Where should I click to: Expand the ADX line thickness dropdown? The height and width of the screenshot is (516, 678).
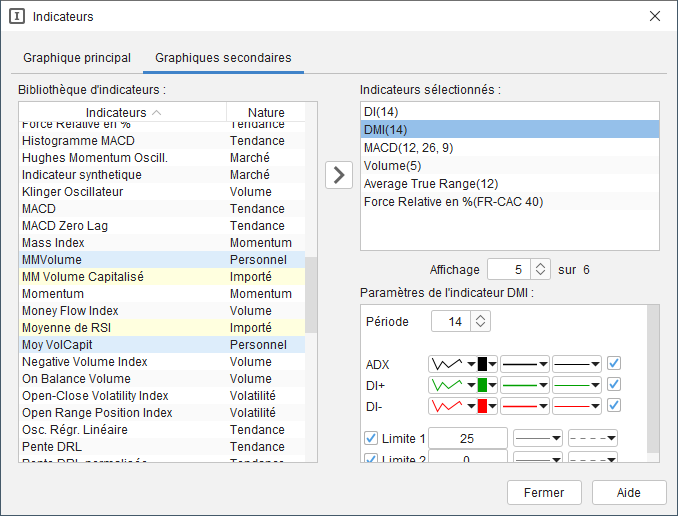(525, 364)
